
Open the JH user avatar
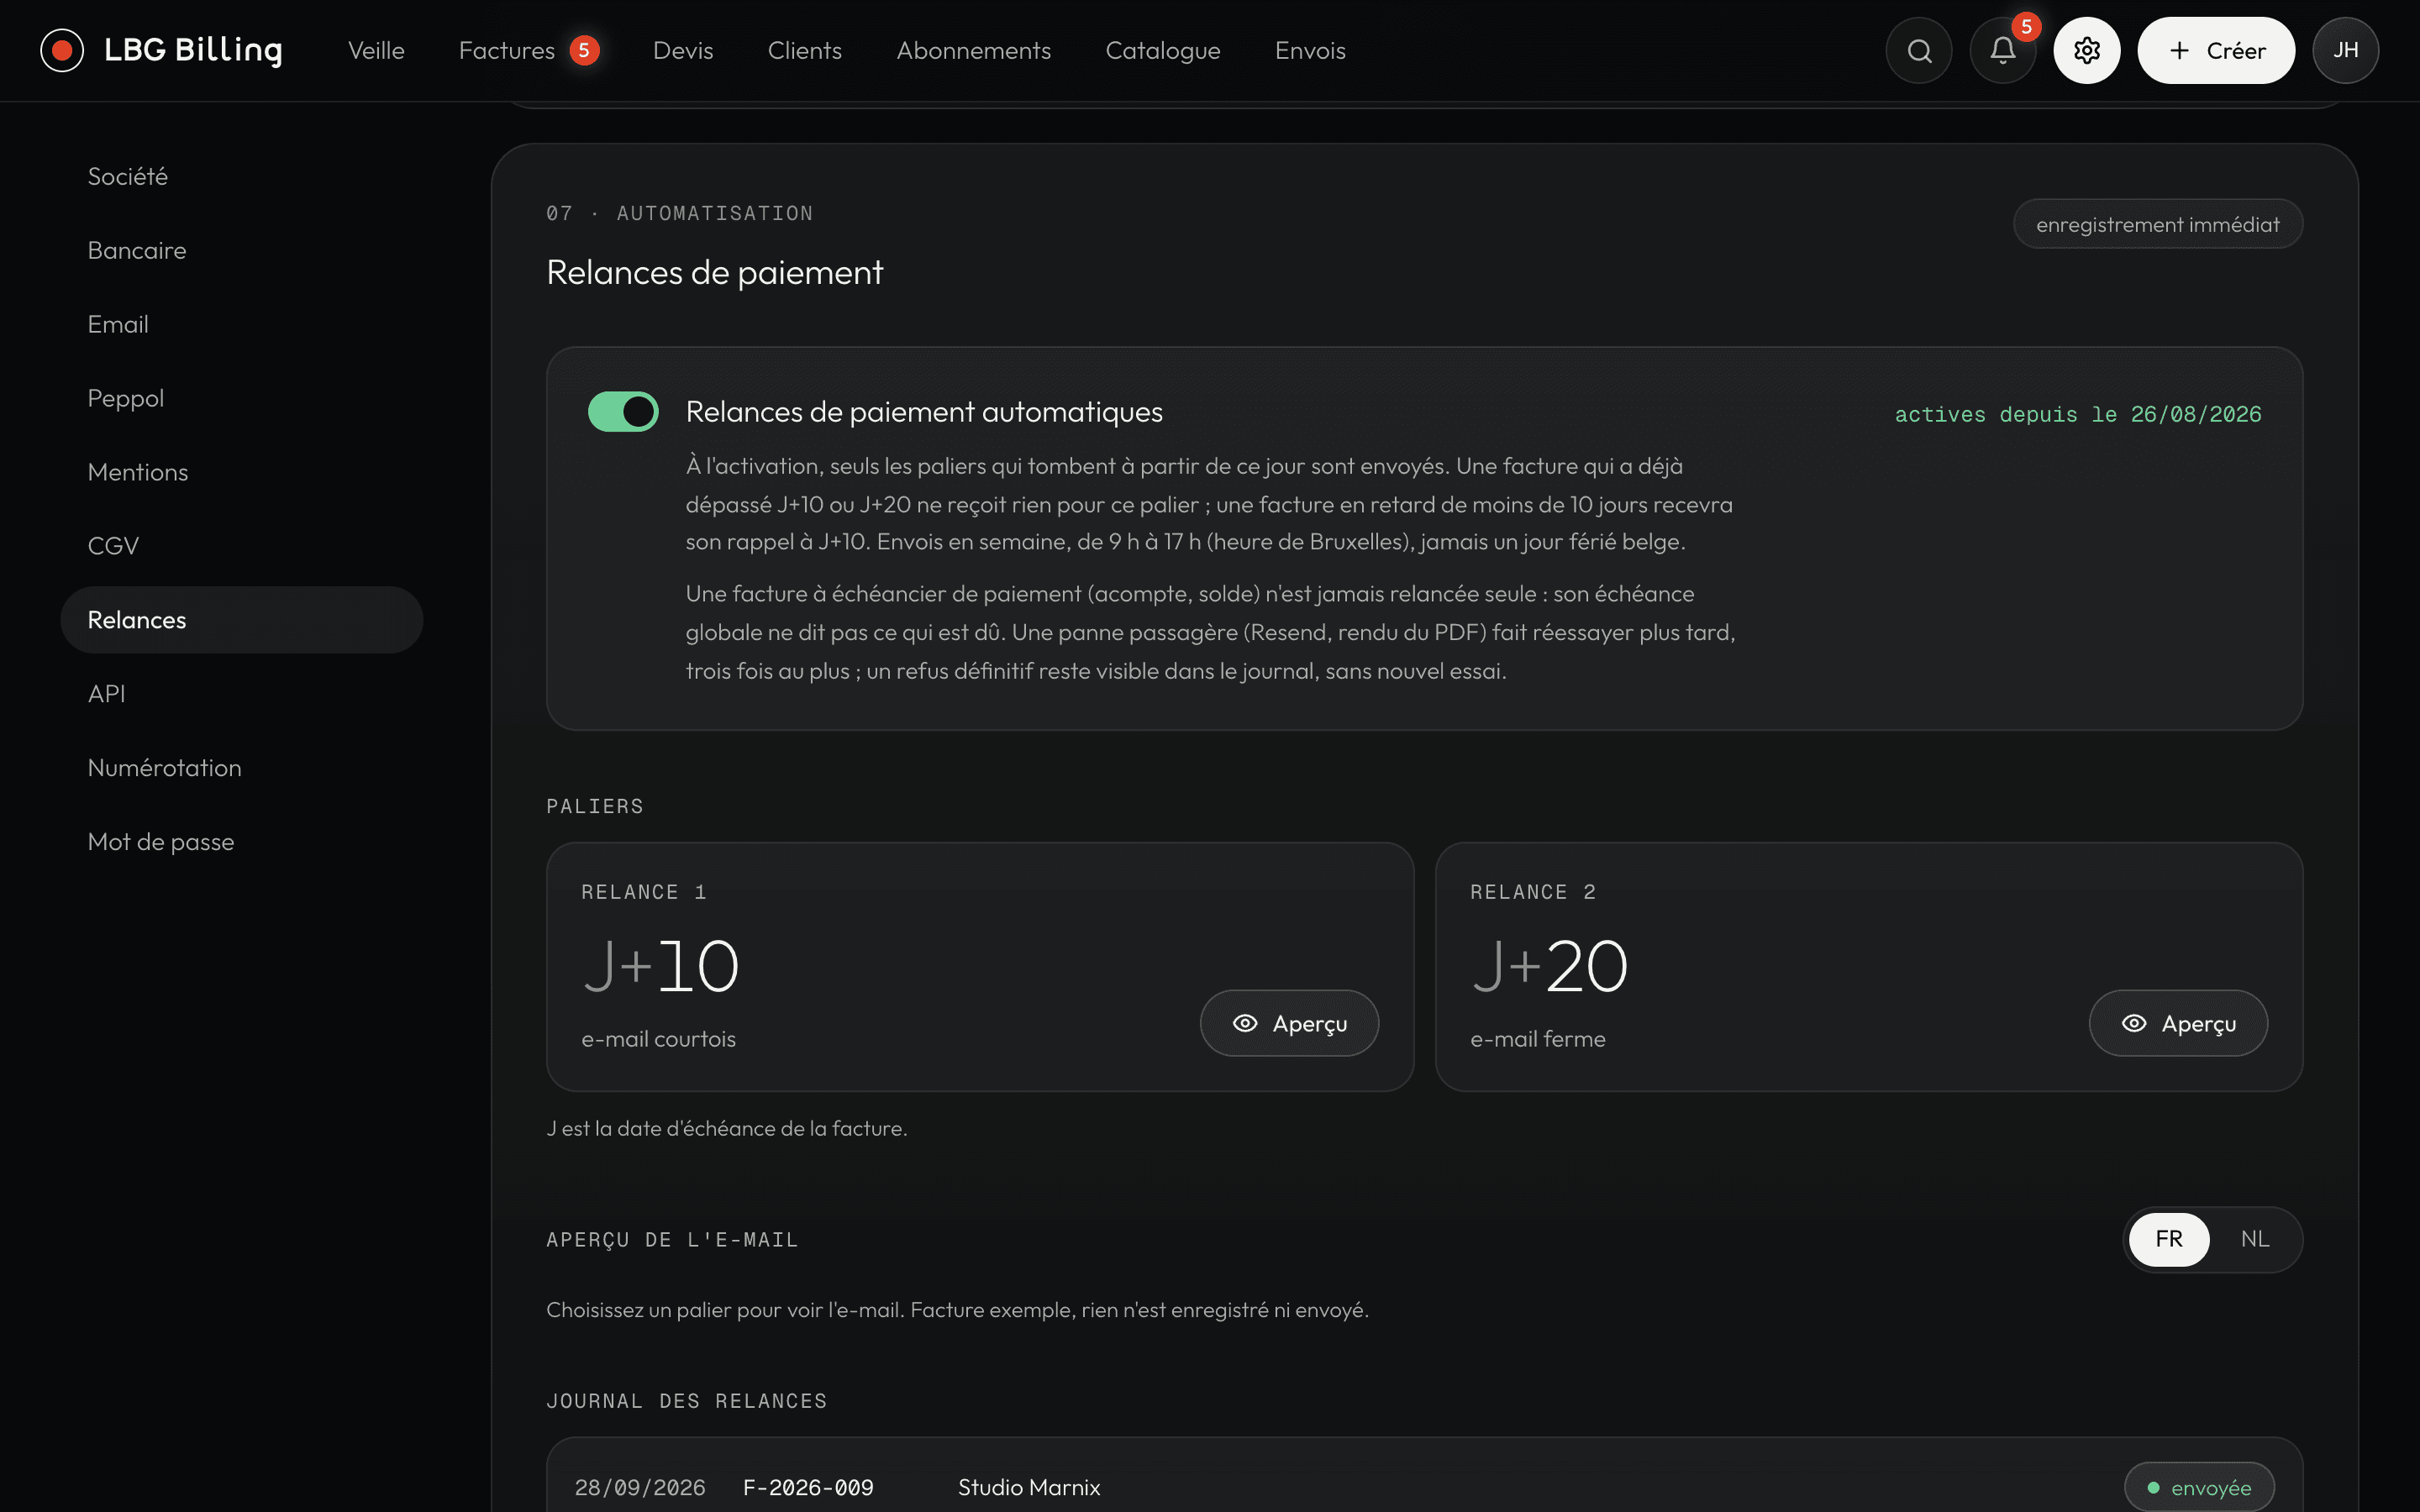click(x=2345, y=50)
